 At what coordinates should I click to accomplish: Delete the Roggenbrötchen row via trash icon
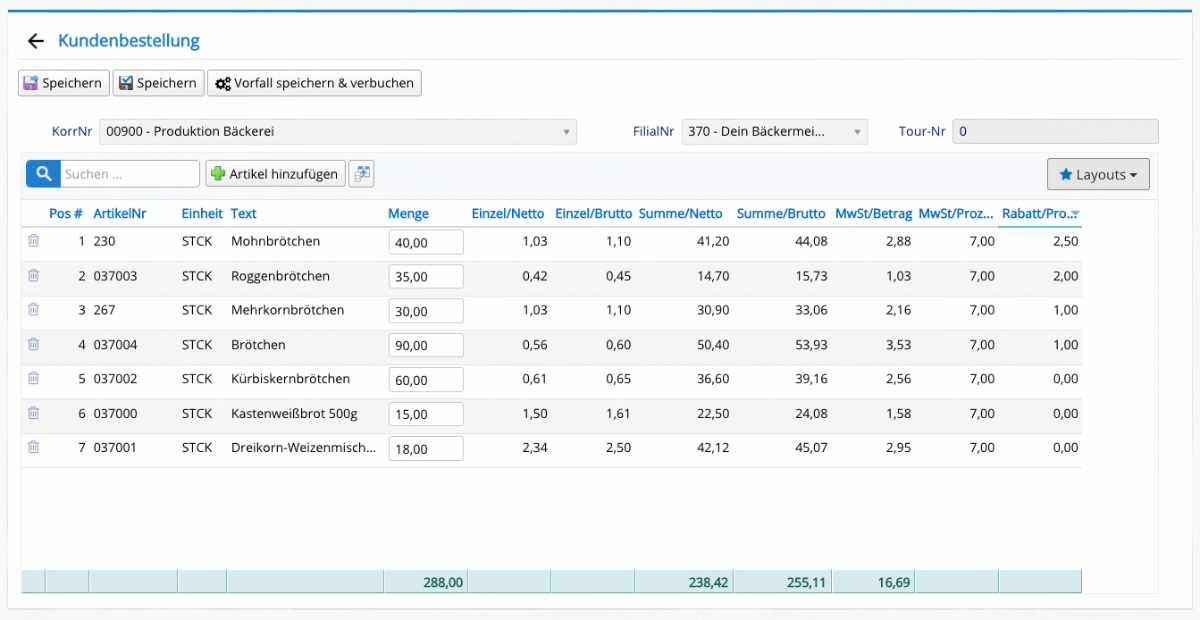(x=33, y=276)
